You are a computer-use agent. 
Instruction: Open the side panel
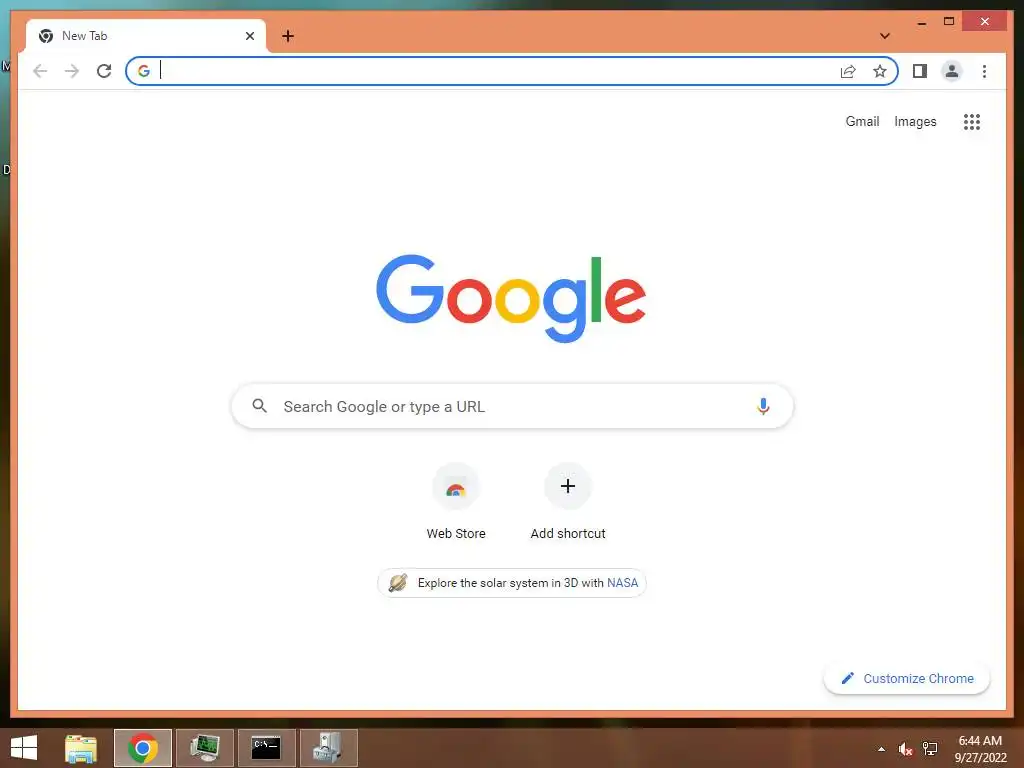coord(920,71)
